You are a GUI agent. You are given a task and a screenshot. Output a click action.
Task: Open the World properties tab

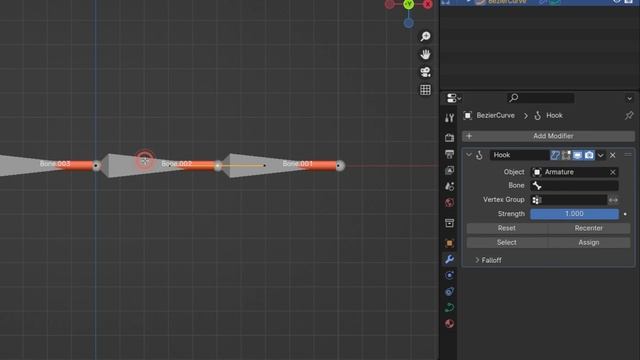449,203
